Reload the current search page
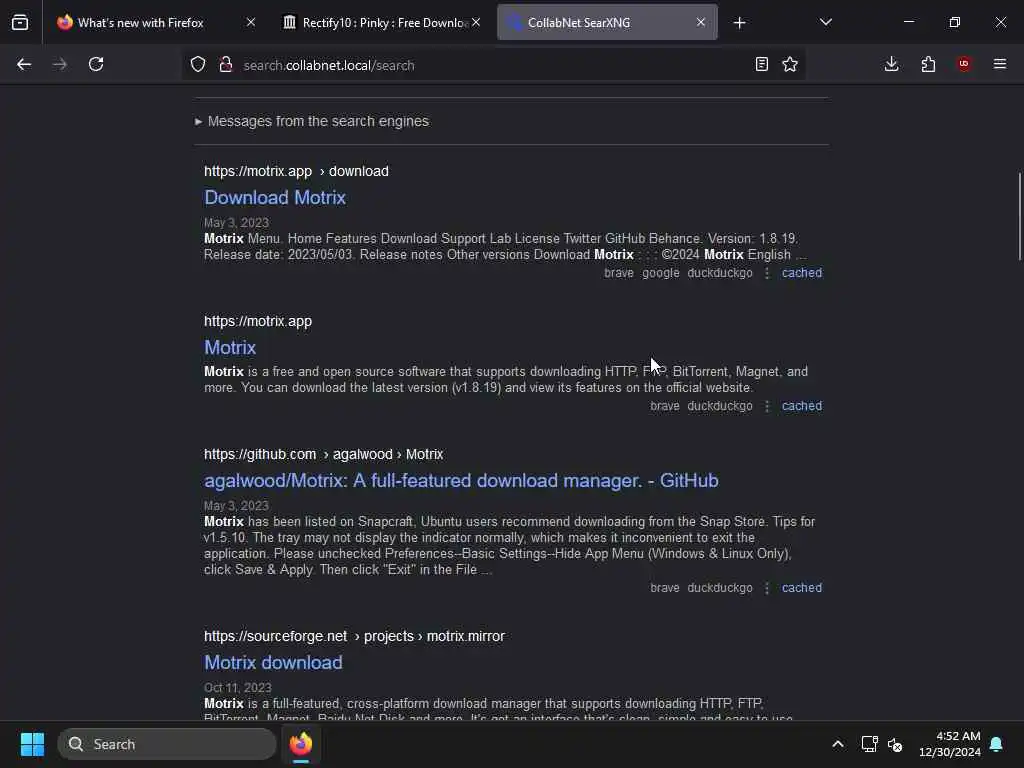This screenshot has width=1024, height=768. tap(96, 64)
